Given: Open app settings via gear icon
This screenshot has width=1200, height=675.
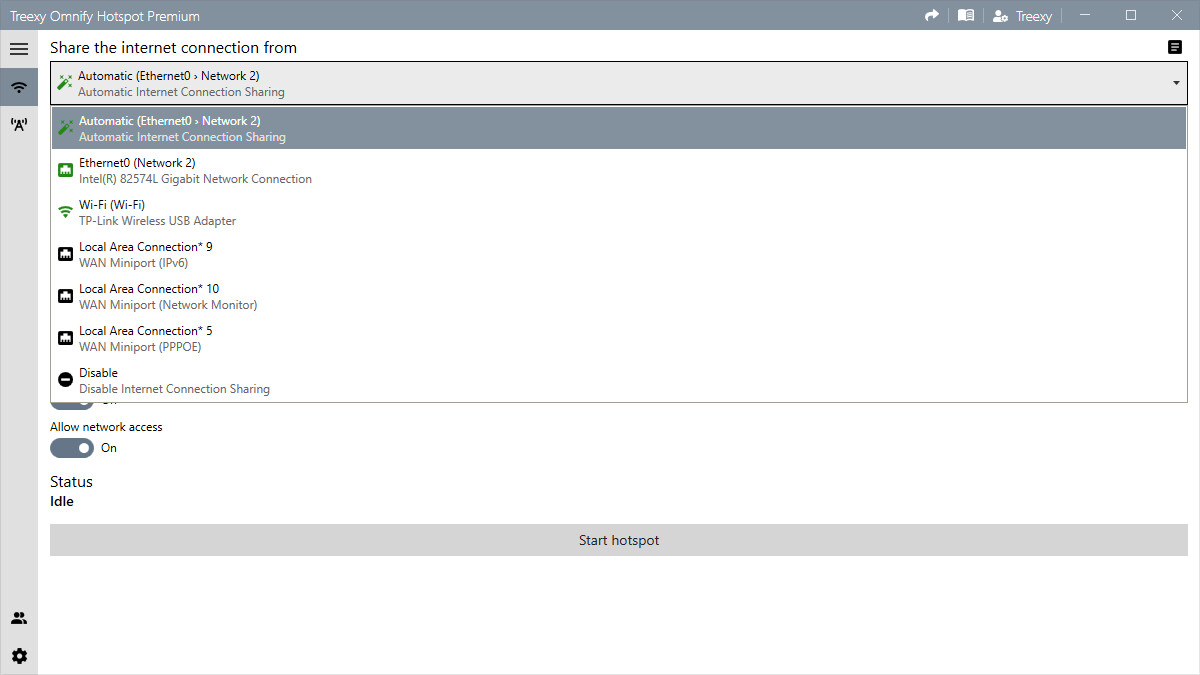Looking at the screenshot, I should click(19, 655).
